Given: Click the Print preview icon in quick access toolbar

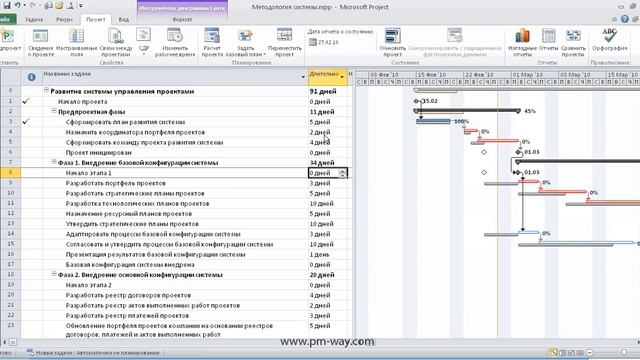Looking at the screenshot, I should pyautogui.click(x=70, y=6).
